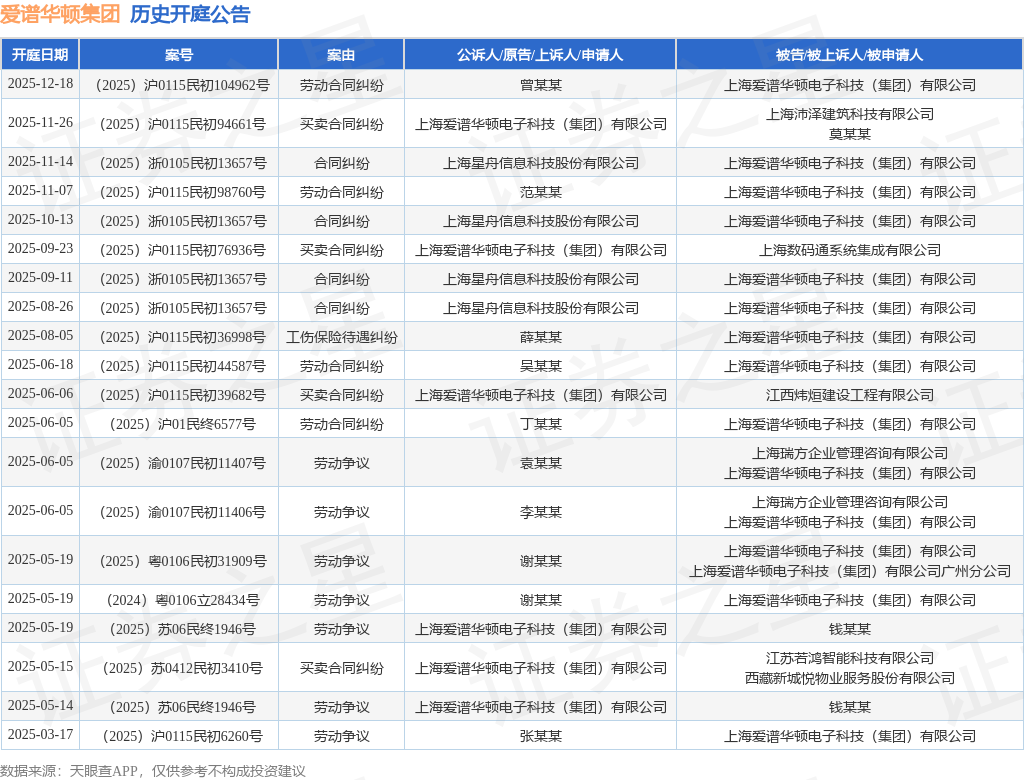Select the date cell 2025-12-18
This screenshot has width=1024, height=780.
pyautogui.click(x=40, y=84)
